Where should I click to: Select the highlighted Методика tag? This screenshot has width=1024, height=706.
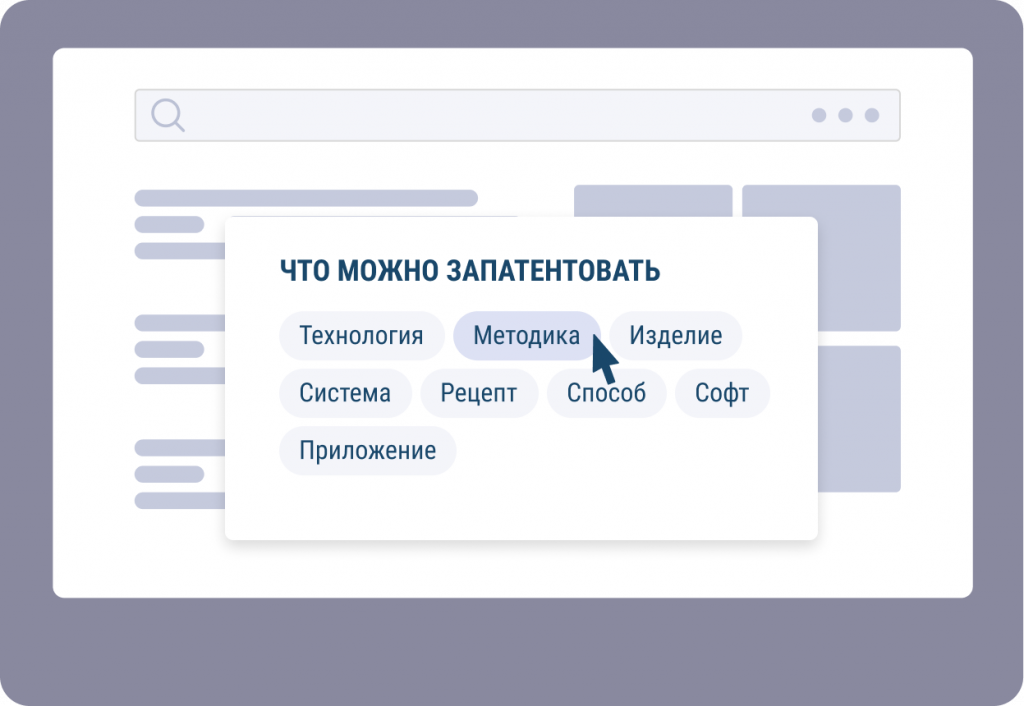(x=526, y=336)
